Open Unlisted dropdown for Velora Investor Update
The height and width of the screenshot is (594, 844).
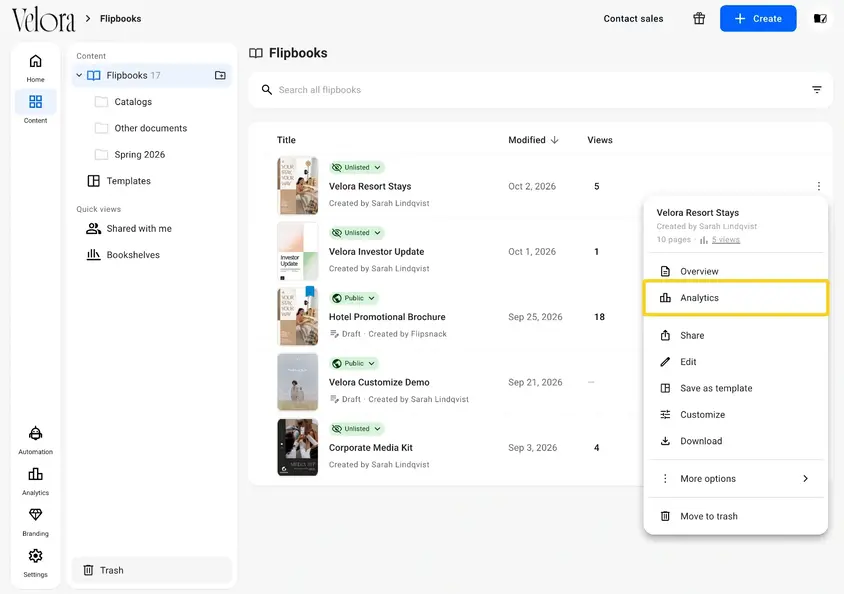pos(357,232)
